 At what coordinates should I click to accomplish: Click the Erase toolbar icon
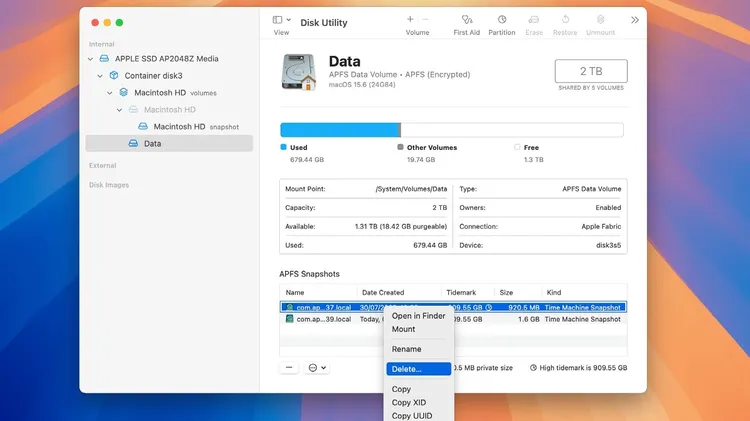point(534,20)
